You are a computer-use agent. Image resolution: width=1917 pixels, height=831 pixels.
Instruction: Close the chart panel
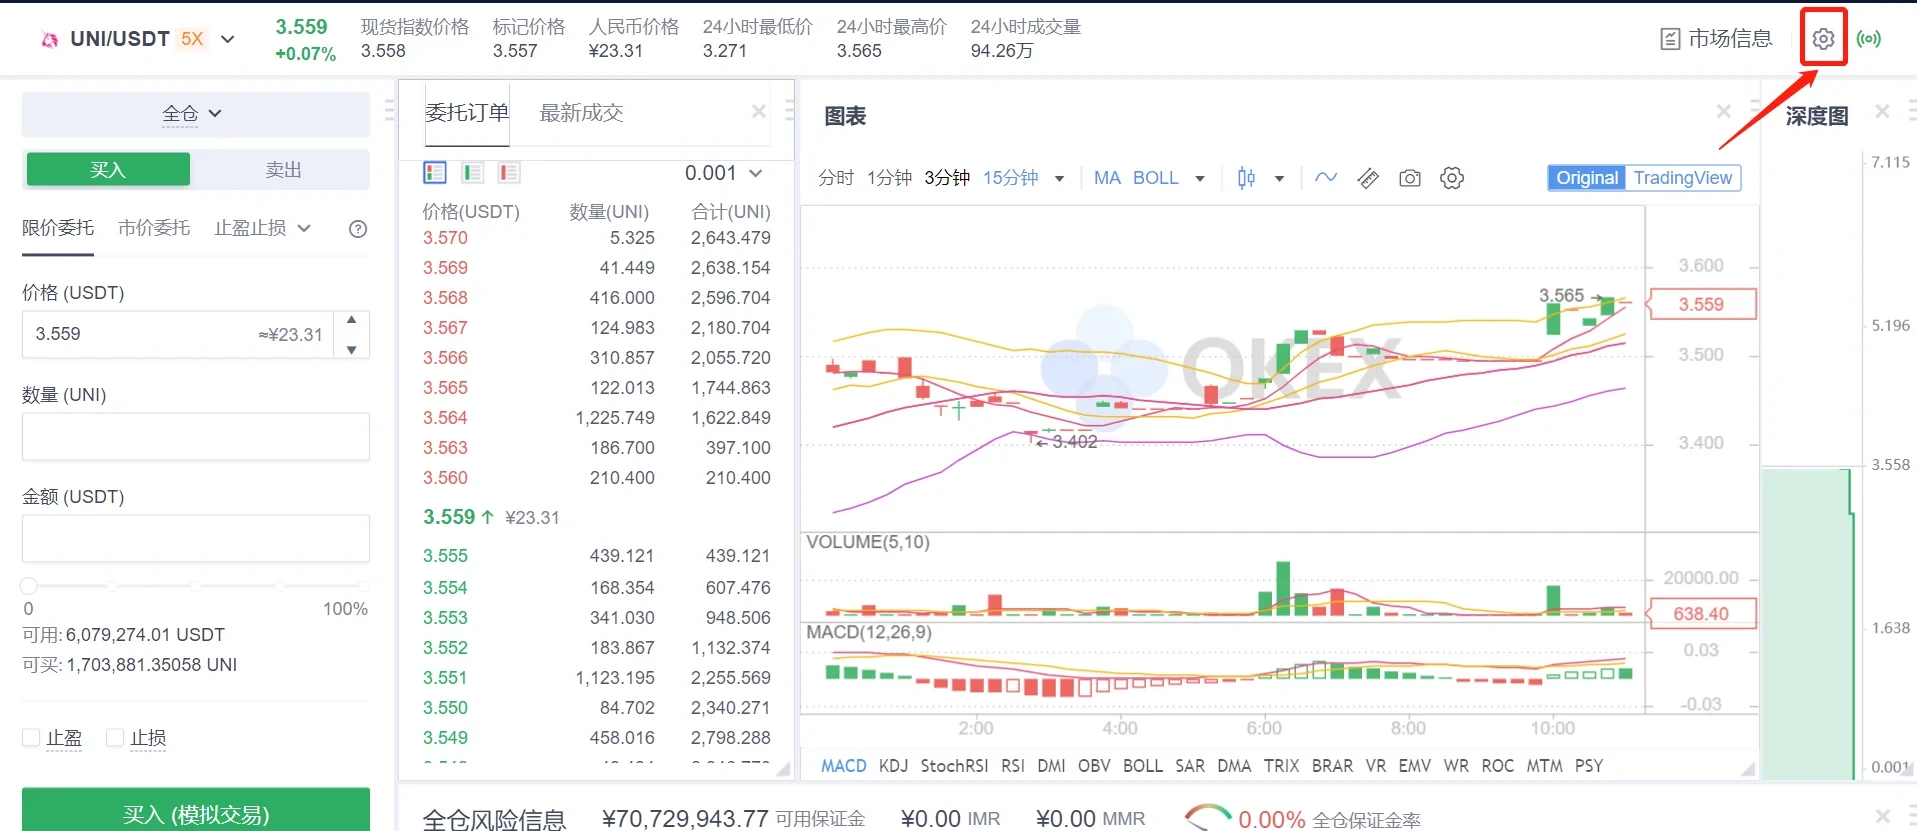tap(1724, 111)
